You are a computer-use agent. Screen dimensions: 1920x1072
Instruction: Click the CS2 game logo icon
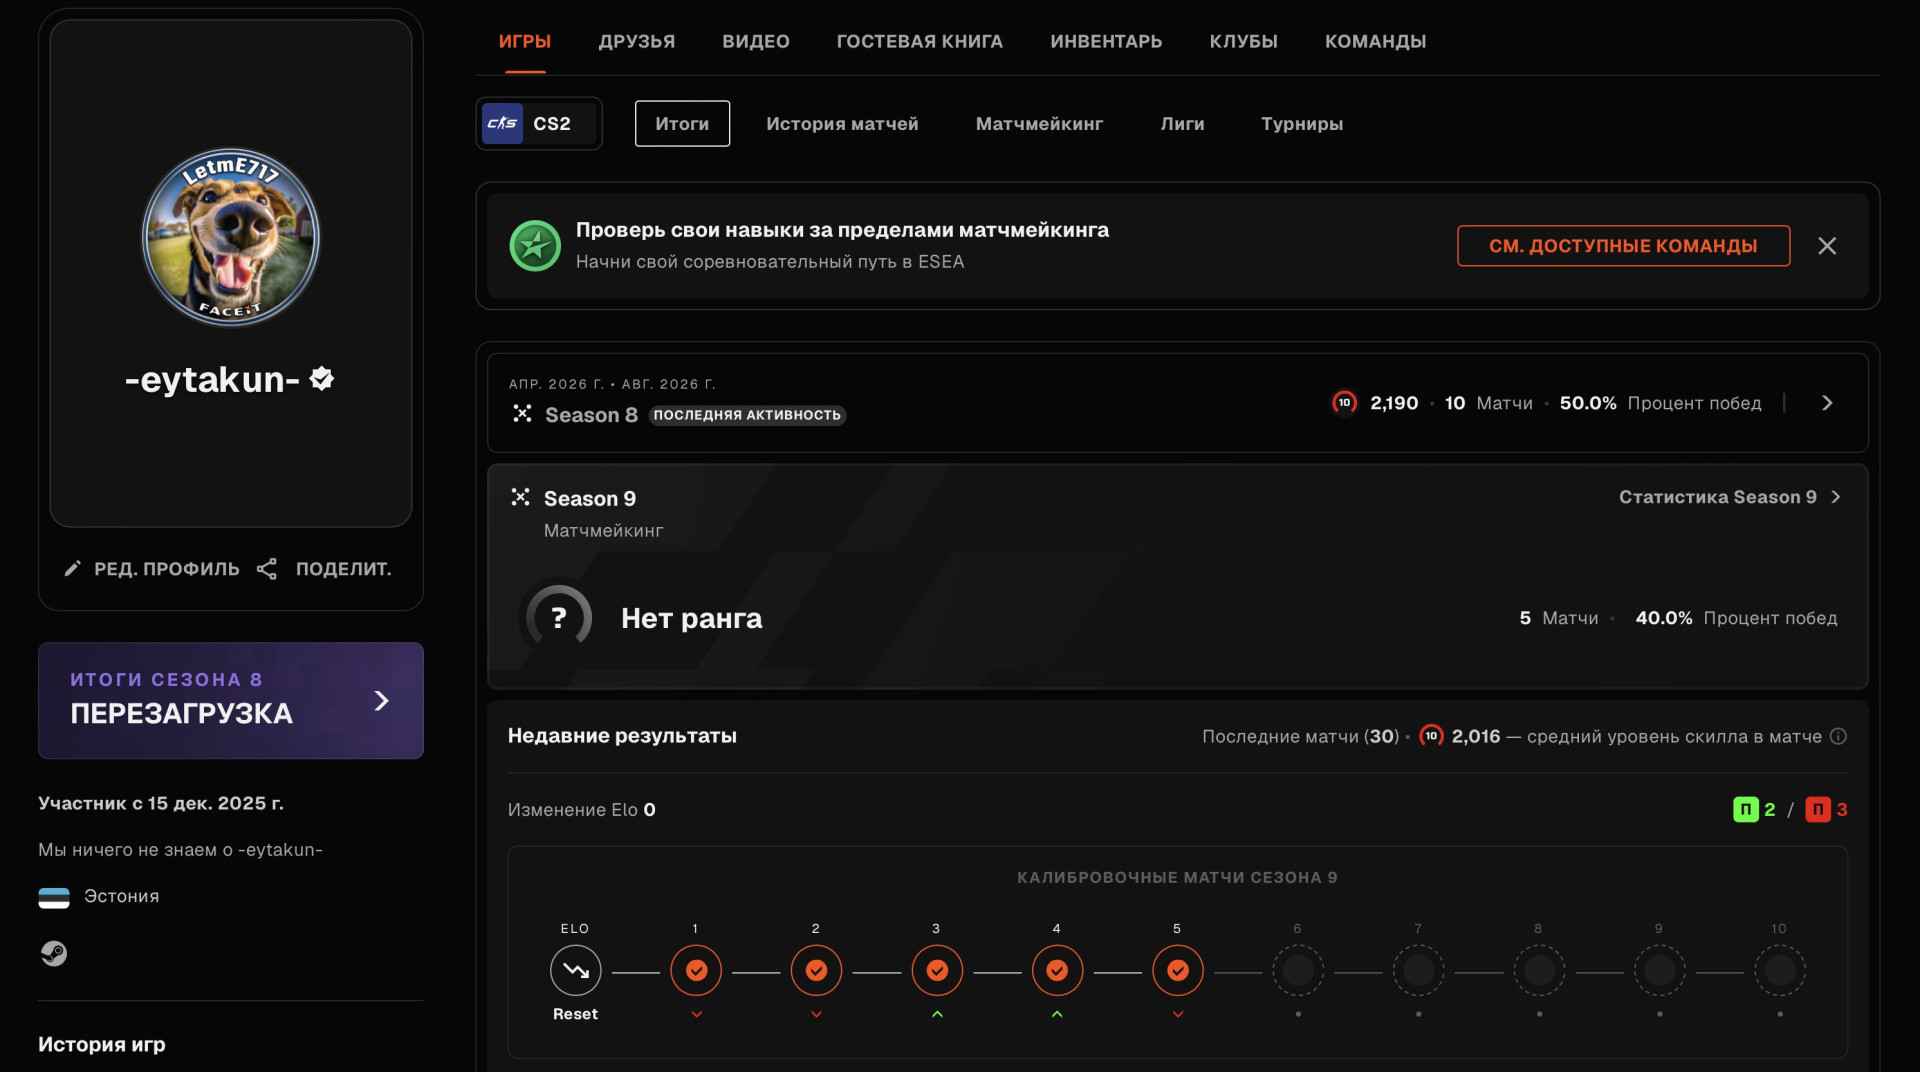click(x=502, y=124)
